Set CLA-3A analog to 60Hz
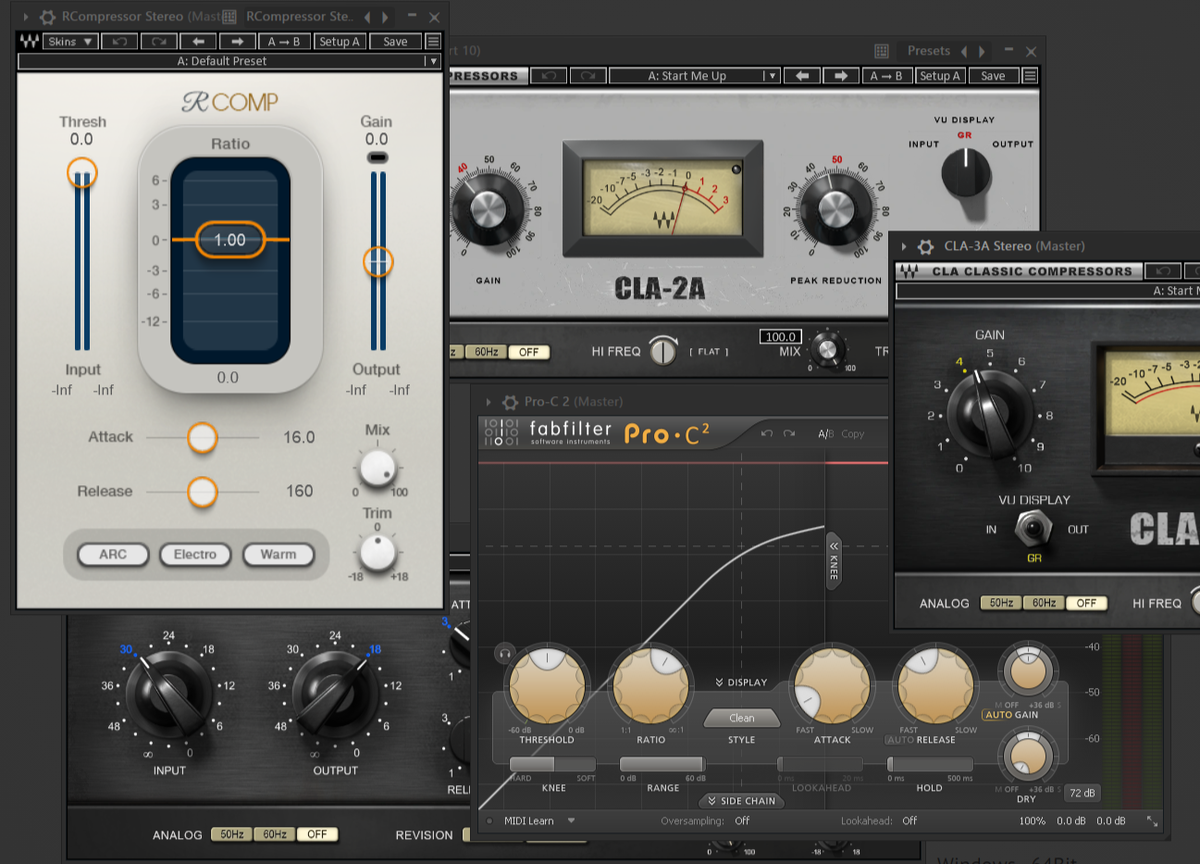Screen dimensions: 1200x864 coord(1043,603)
